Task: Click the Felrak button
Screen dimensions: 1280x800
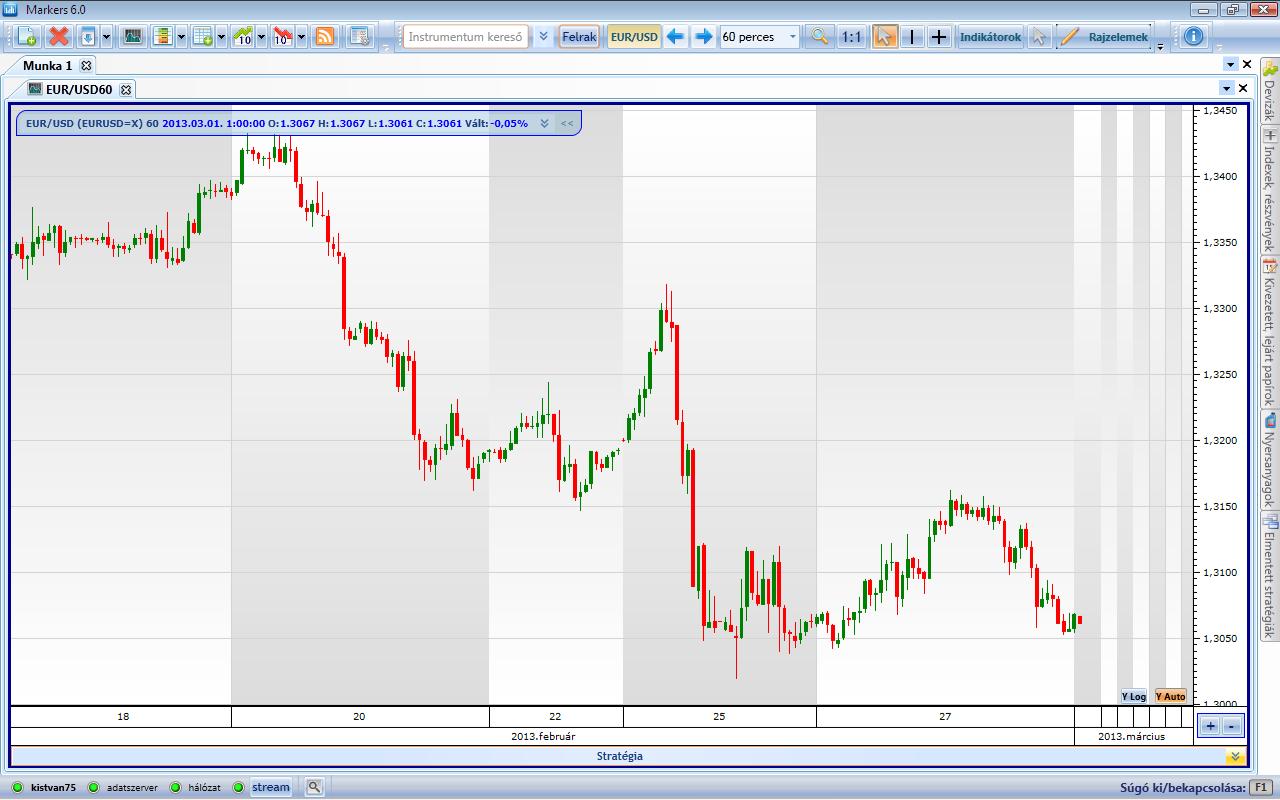Action: click(x=579, y=37)
